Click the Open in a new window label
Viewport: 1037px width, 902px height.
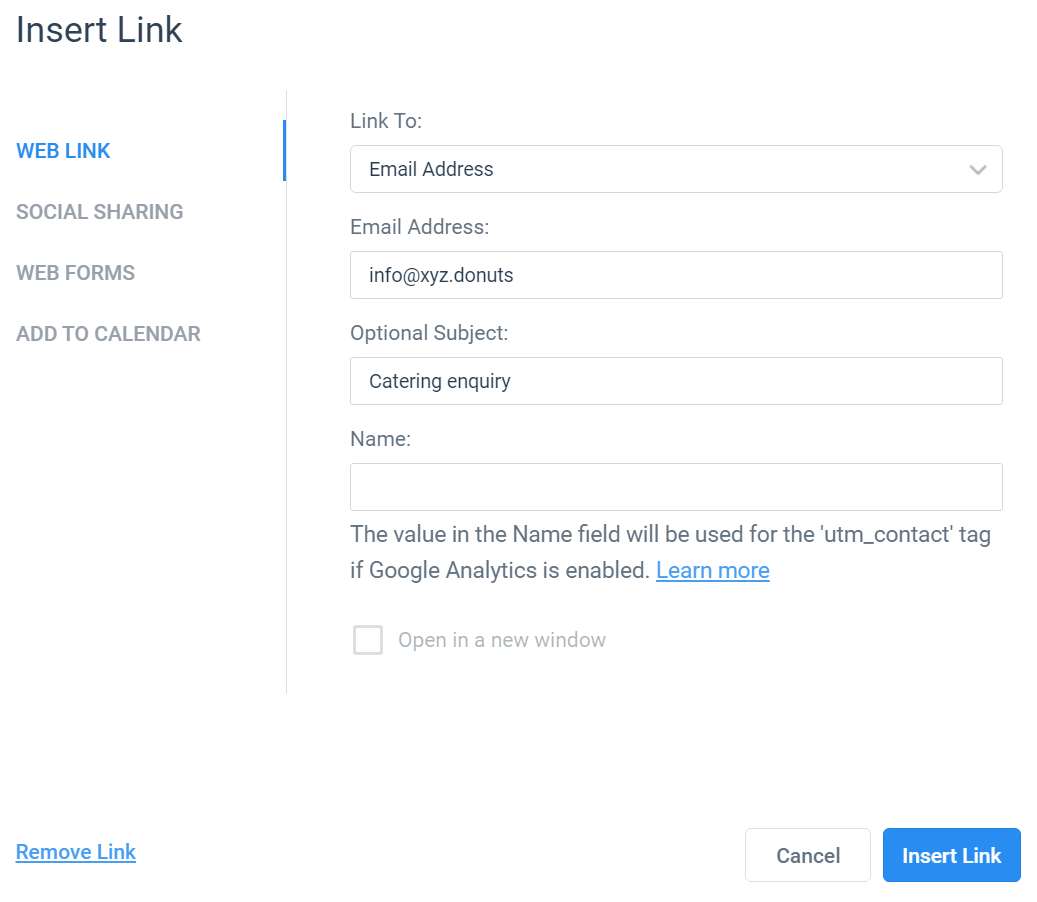[x=501, y=639]
